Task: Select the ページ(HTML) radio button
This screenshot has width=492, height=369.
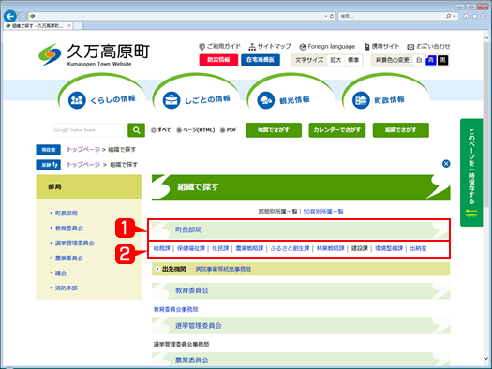Action: click(179, 130)
